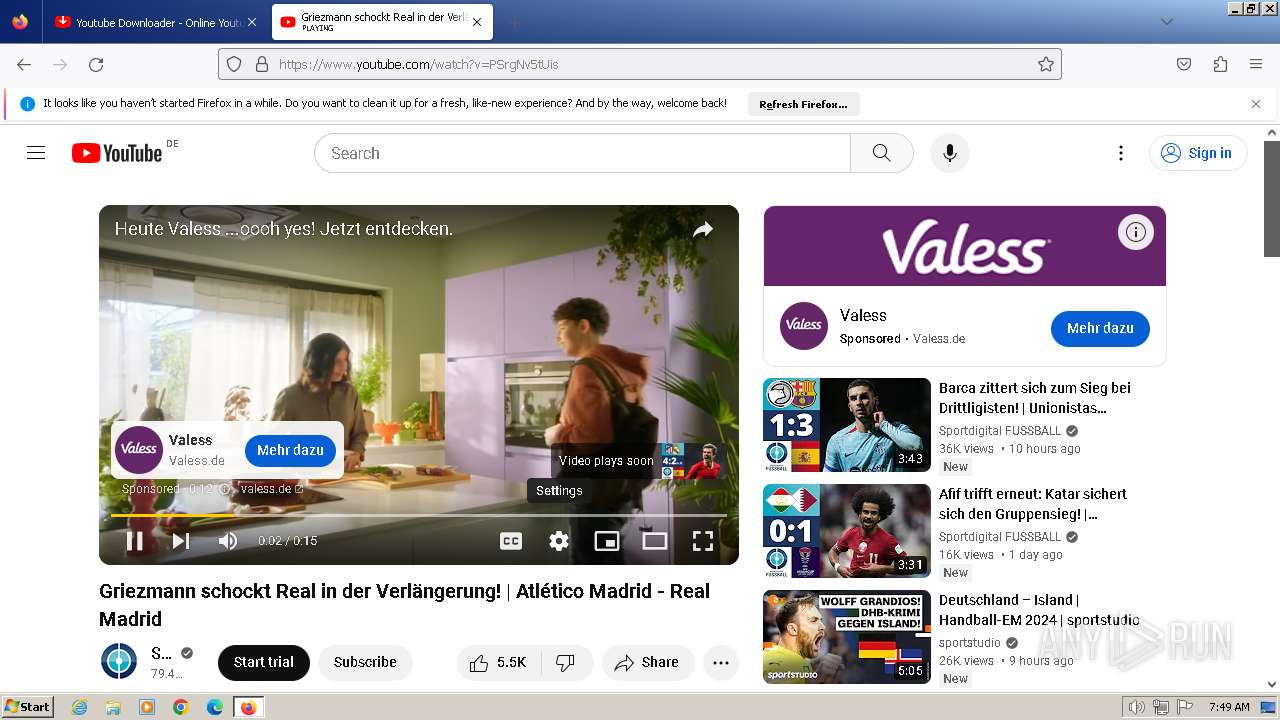Expand the list all tabs chevron

[1166, 22]
